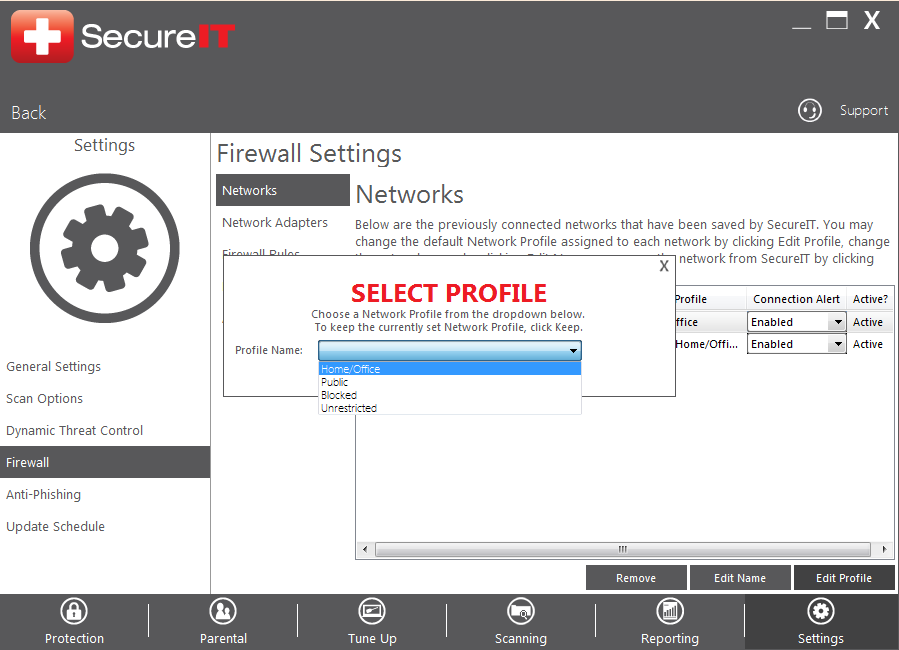Switch to the Networks tab
Viewport: 899px width, 650px height.
pos(283,190)
